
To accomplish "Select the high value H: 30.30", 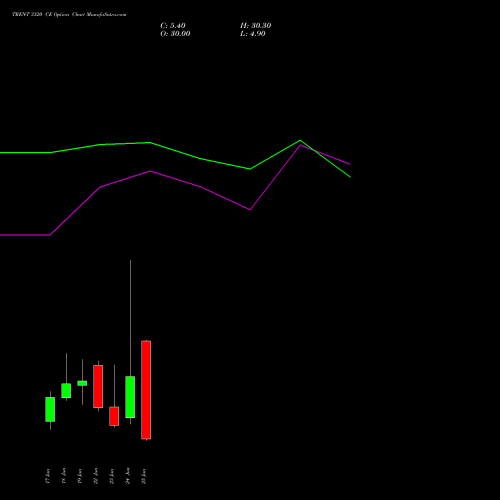I will (256, 26).
